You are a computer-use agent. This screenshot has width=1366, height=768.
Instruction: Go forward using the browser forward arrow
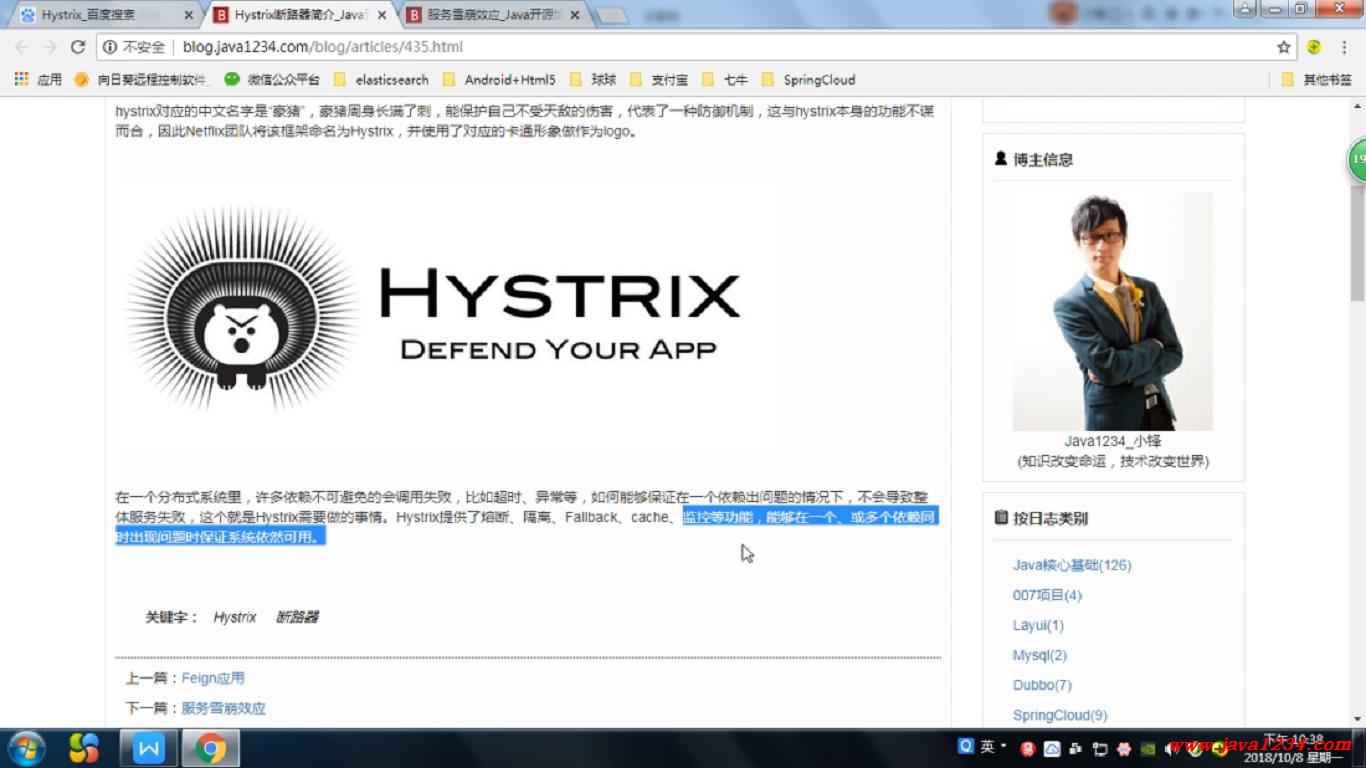pyautogui.click(x=50, y=47)
